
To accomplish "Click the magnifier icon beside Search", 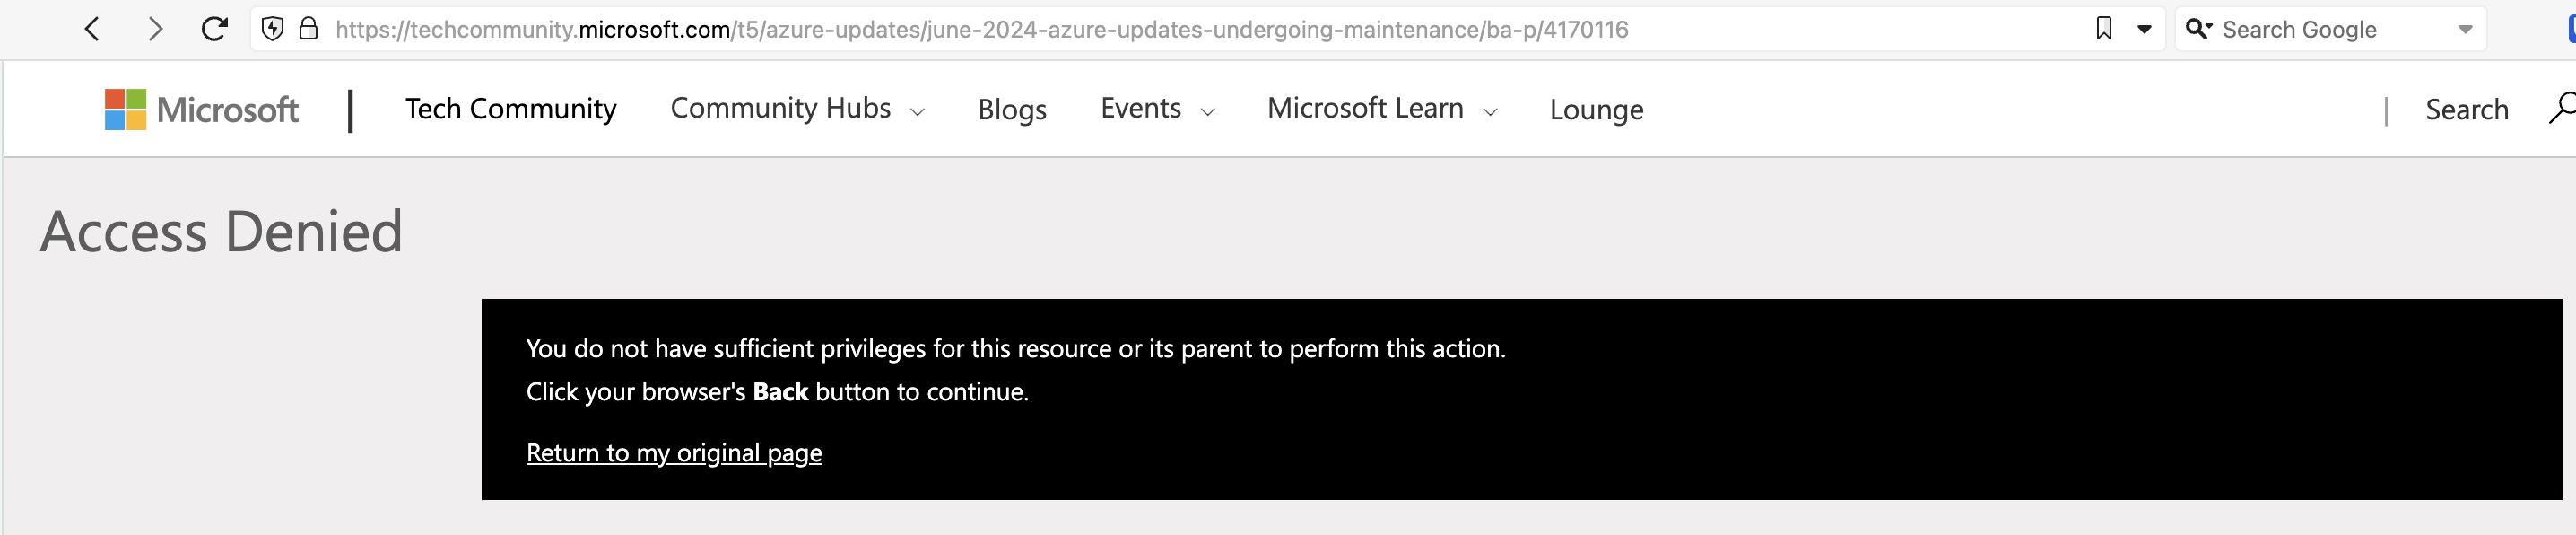I will 2562,108.
